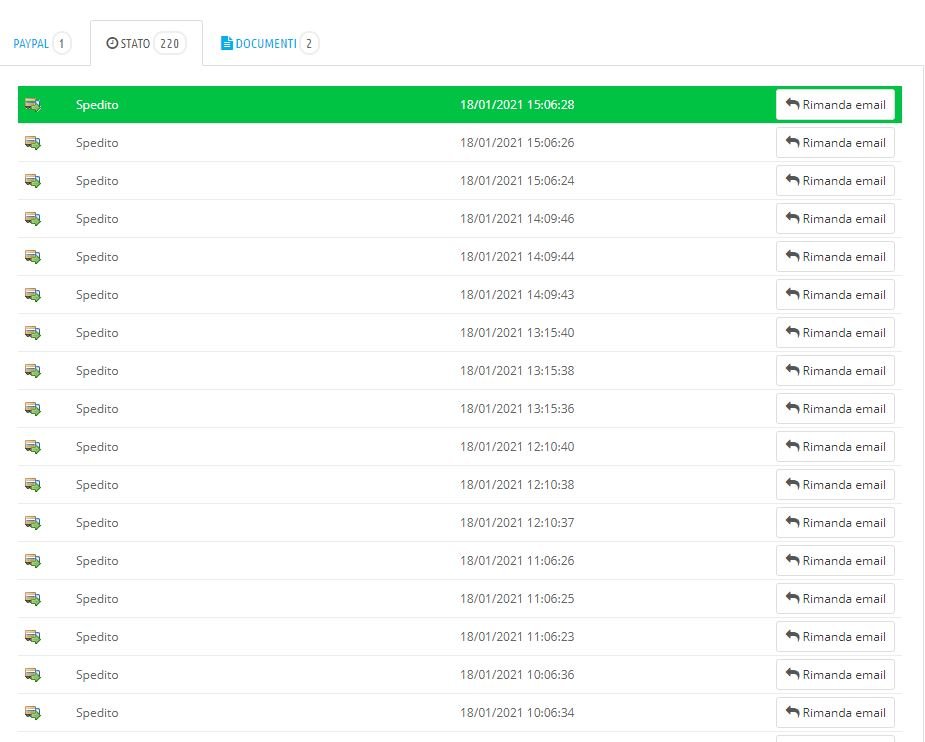
Task: Resend email for the 13:15:36 status
Action: [835, 409]
